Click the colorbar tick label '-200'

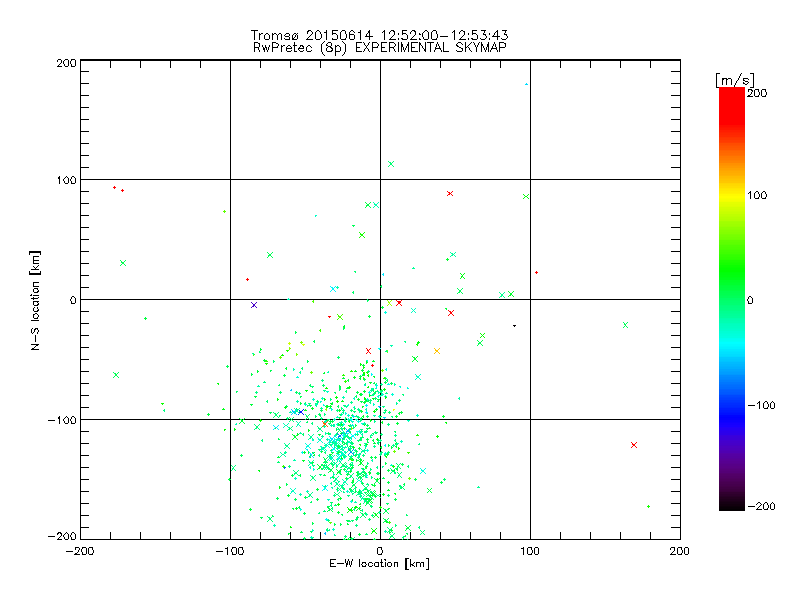[761, 507]
